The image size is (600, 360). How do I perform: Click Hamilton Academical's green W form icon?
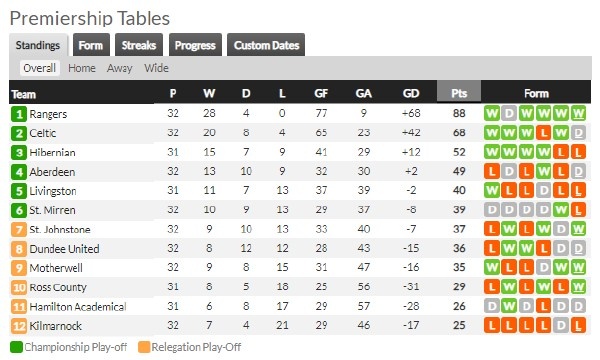point(509,306)
